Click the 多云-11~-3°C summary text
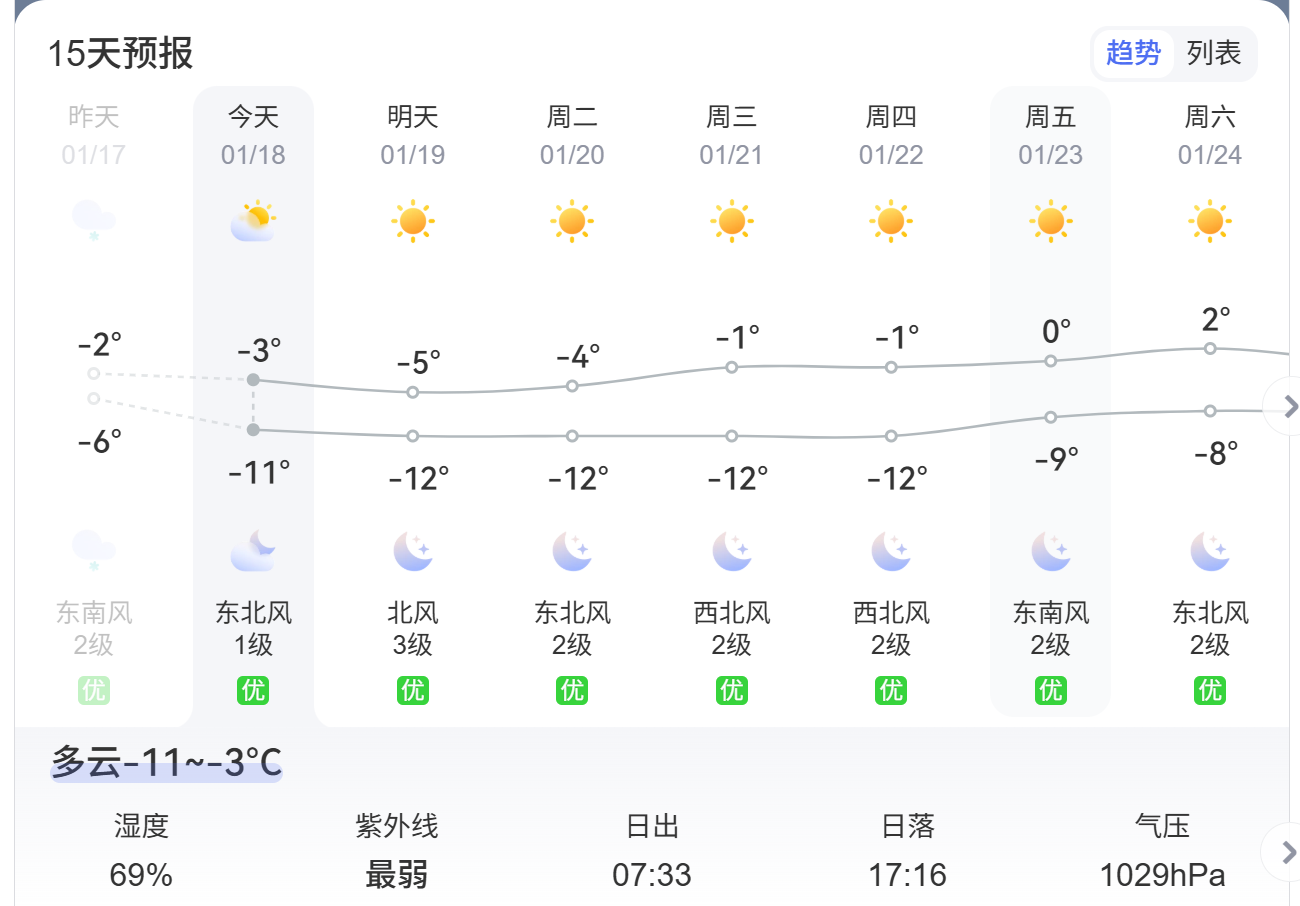The width and height of the screenshot is (1300, 906). click(x=166, y=763)
